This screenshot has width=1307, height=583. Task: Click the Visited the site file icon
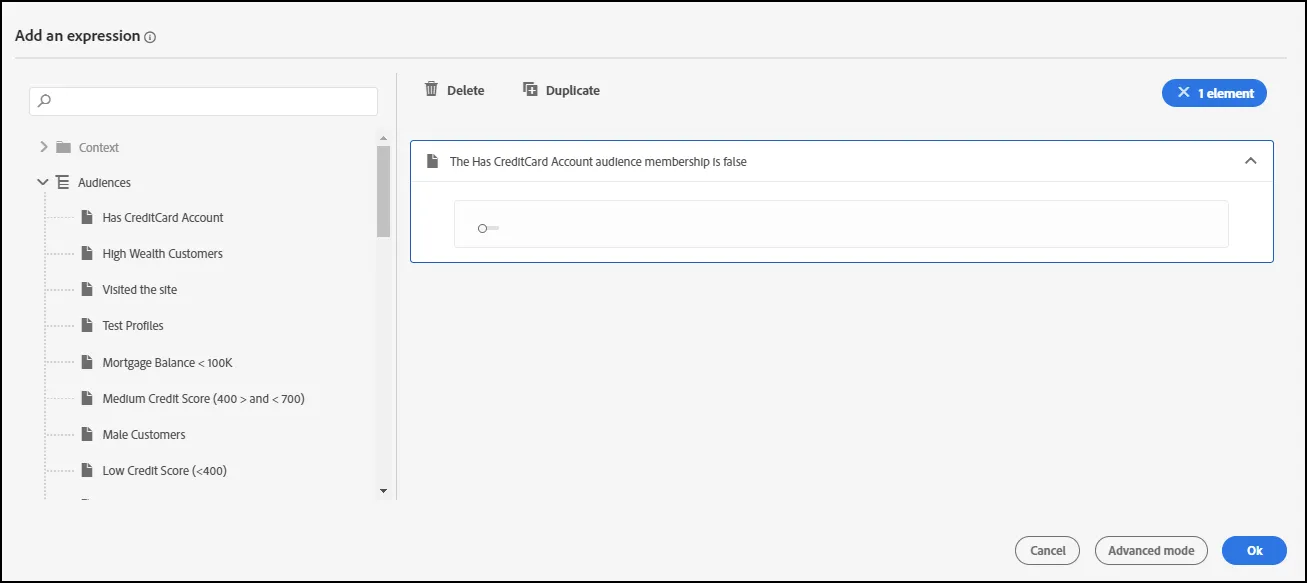87,289
